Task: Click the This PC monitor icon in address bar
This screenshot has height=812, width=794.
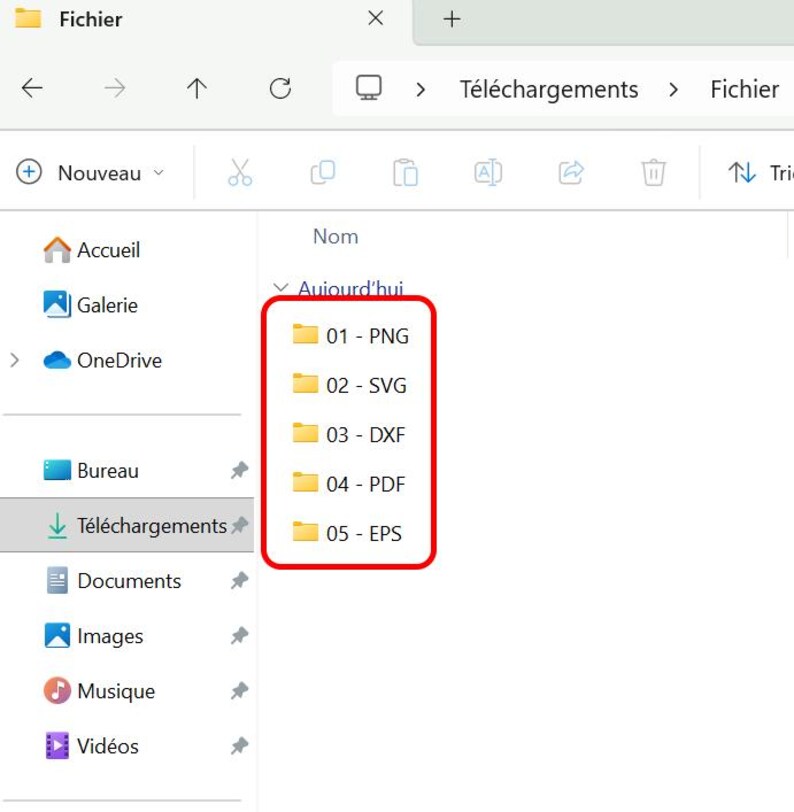Action: tap(369, 88)
